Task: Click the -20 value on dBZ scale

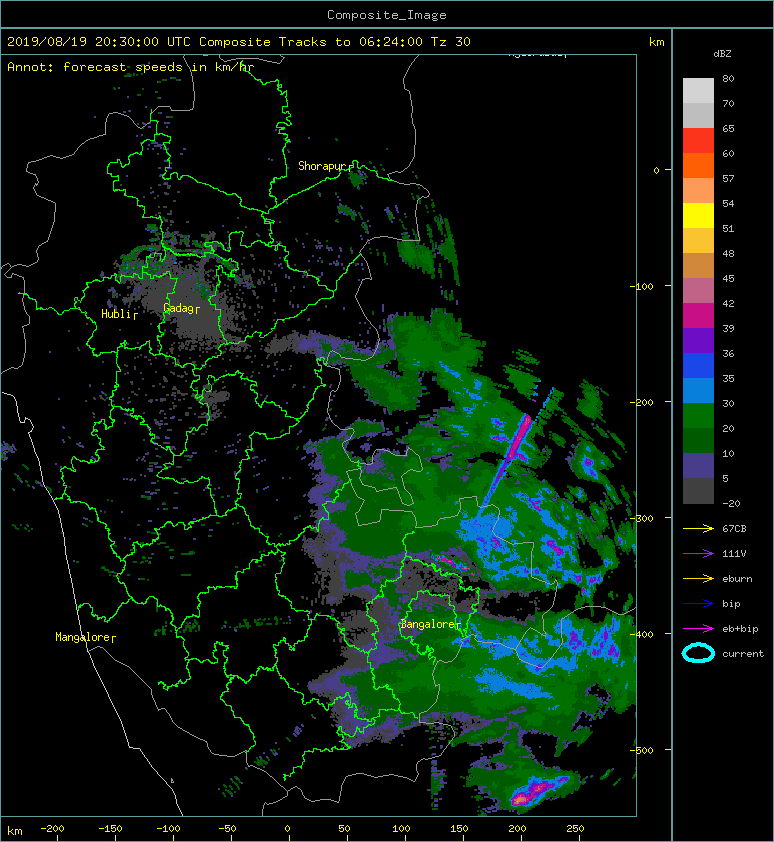Action: coord(731,503)
